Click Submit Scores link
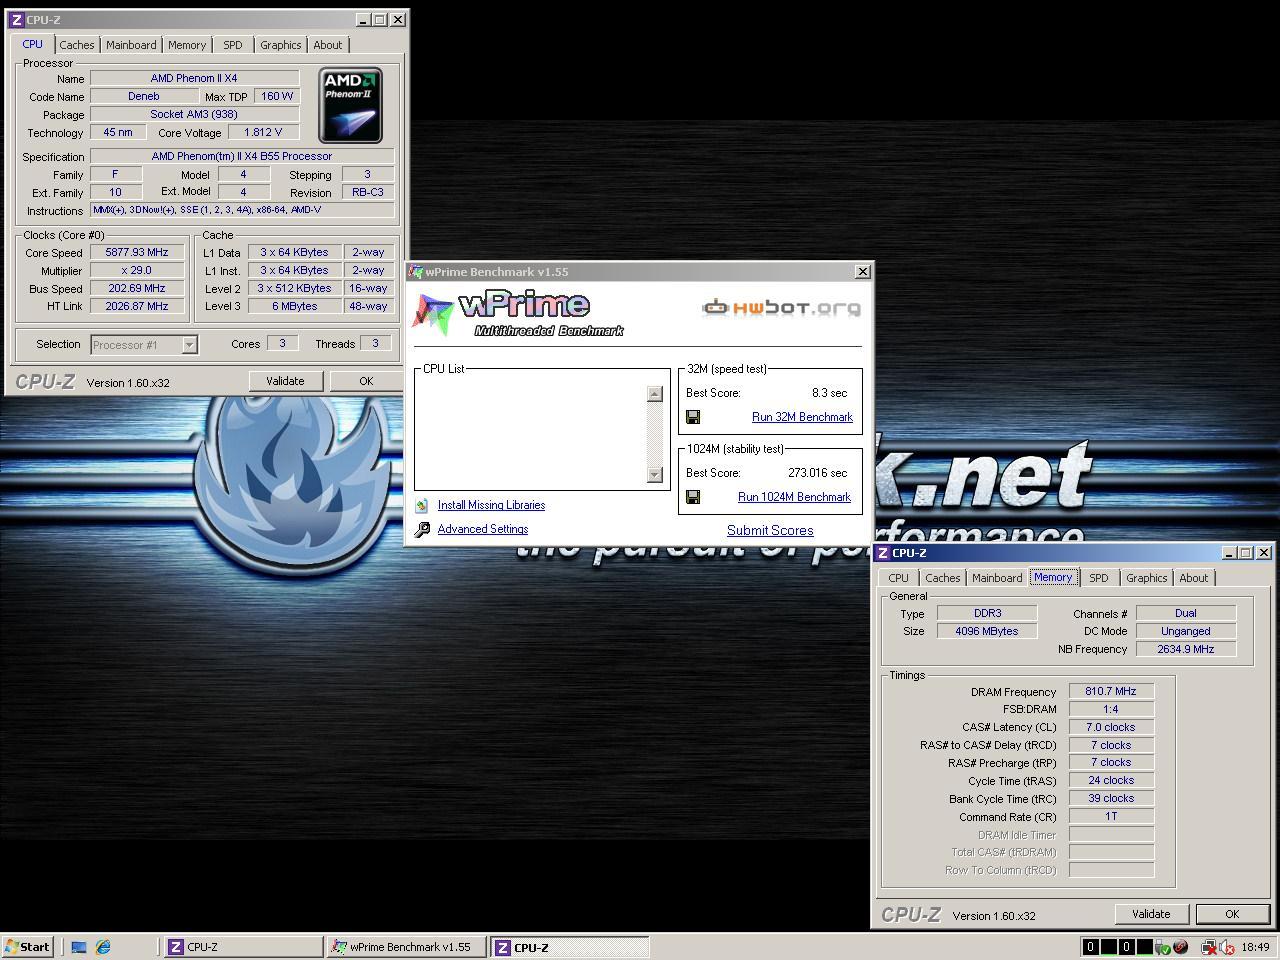This screenshot has width=1280, height=960. pyautogui.click(x=770, y=530)
